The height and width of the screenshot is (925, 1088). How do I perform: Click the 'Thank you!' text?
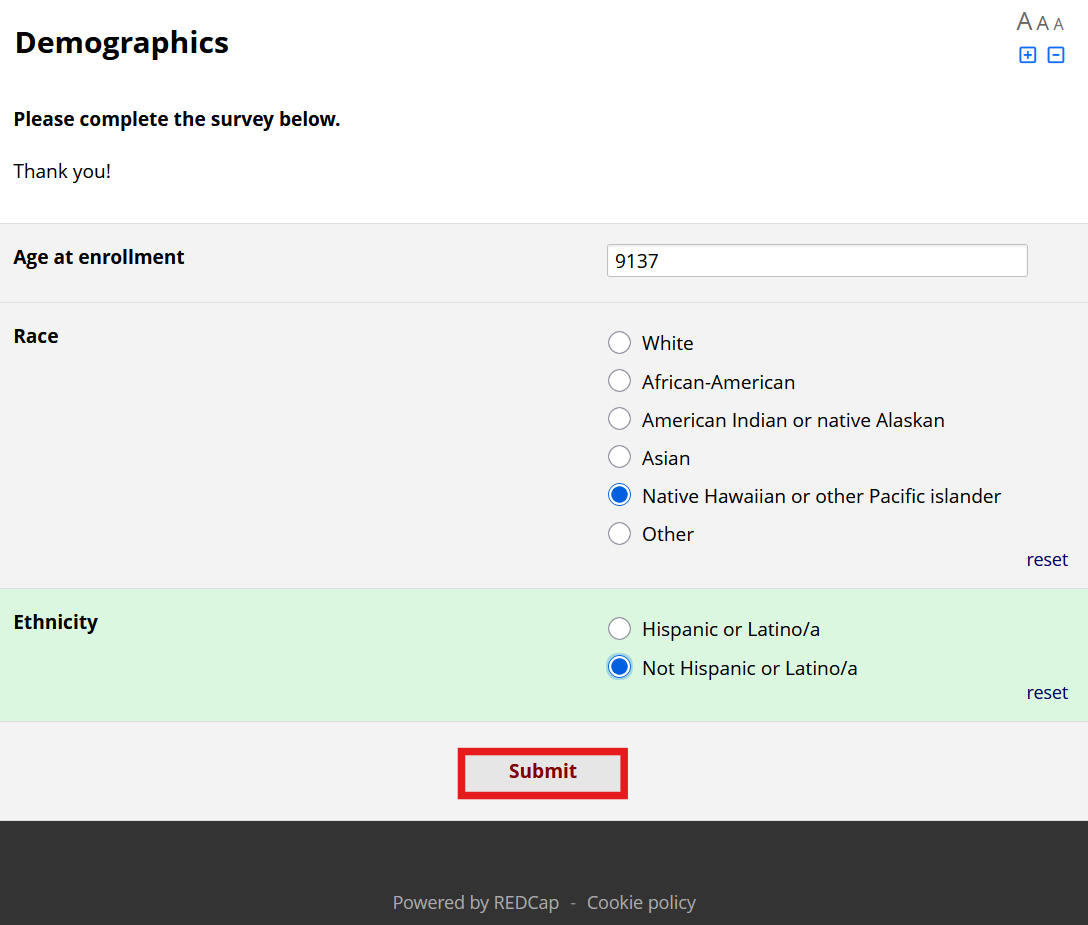click(62, 171)
